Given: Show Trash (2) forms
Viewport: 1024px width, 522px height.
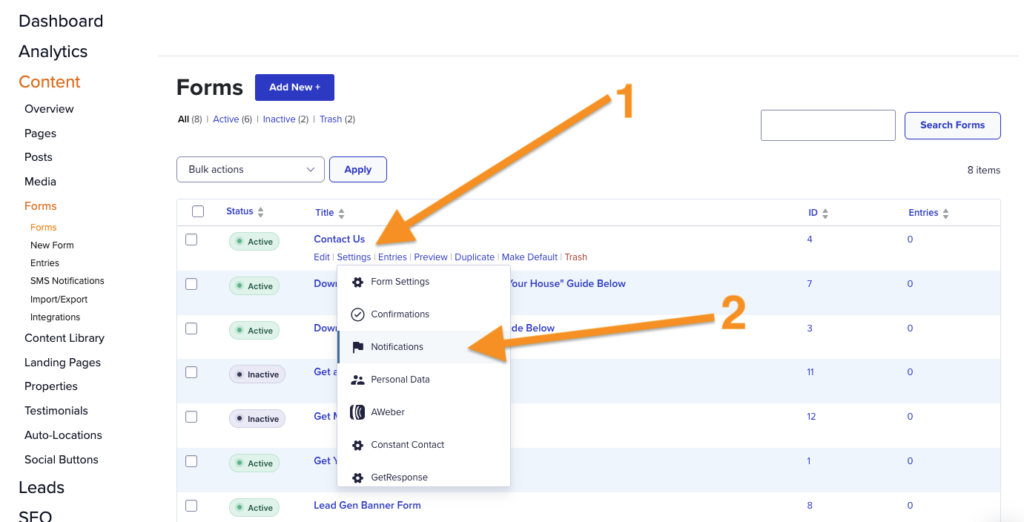Looking at the screenshot, I should click(x=337, y=120).
